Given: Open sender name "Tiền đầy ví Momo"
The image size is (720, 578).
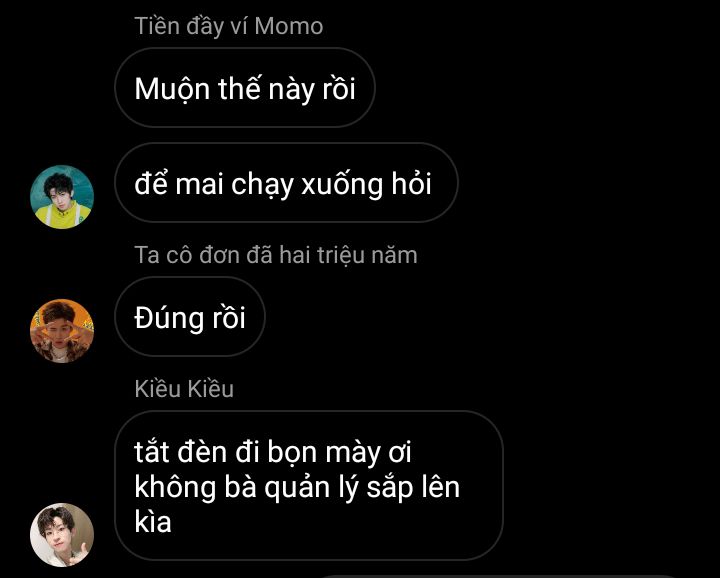Looking at the screenshot, I should (229, 26).
